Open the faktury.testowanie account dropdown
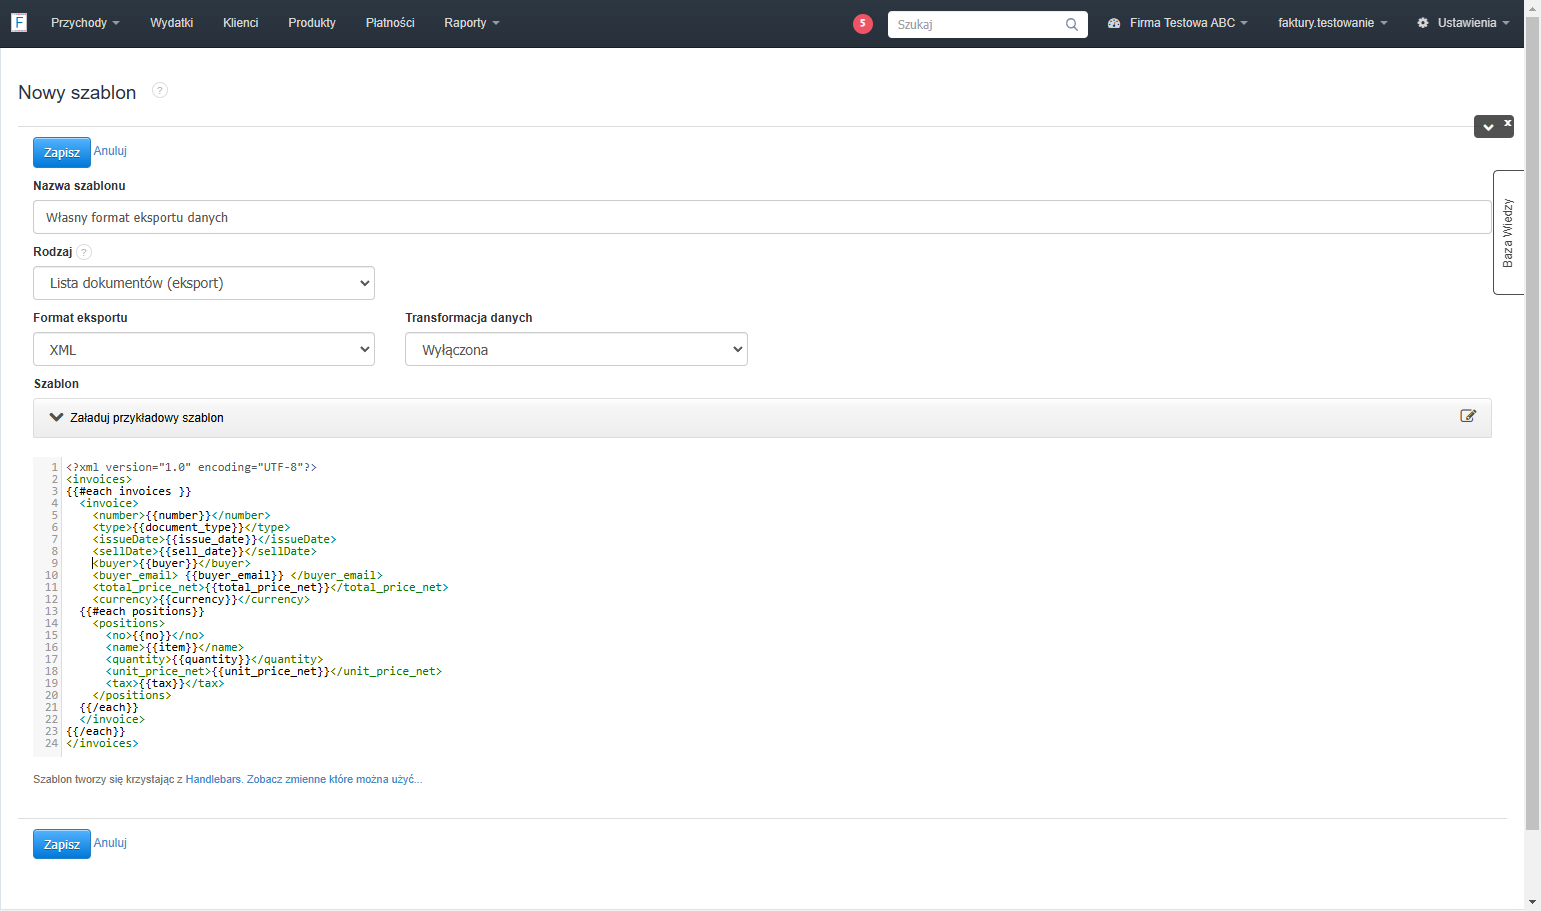The height and width of the screenshot is (911, 1541). pos(1332,23)
